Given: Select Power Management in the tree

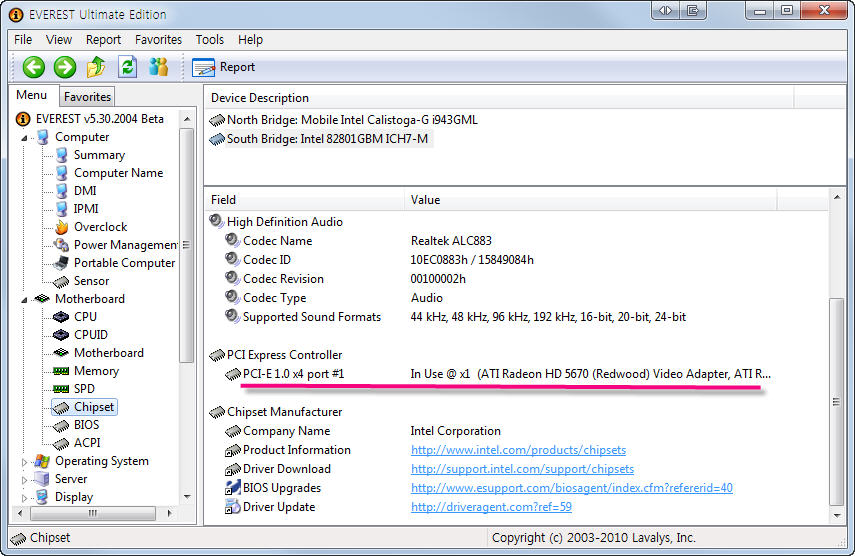Looking at the screenshot, I should click(x=126, y=245).
